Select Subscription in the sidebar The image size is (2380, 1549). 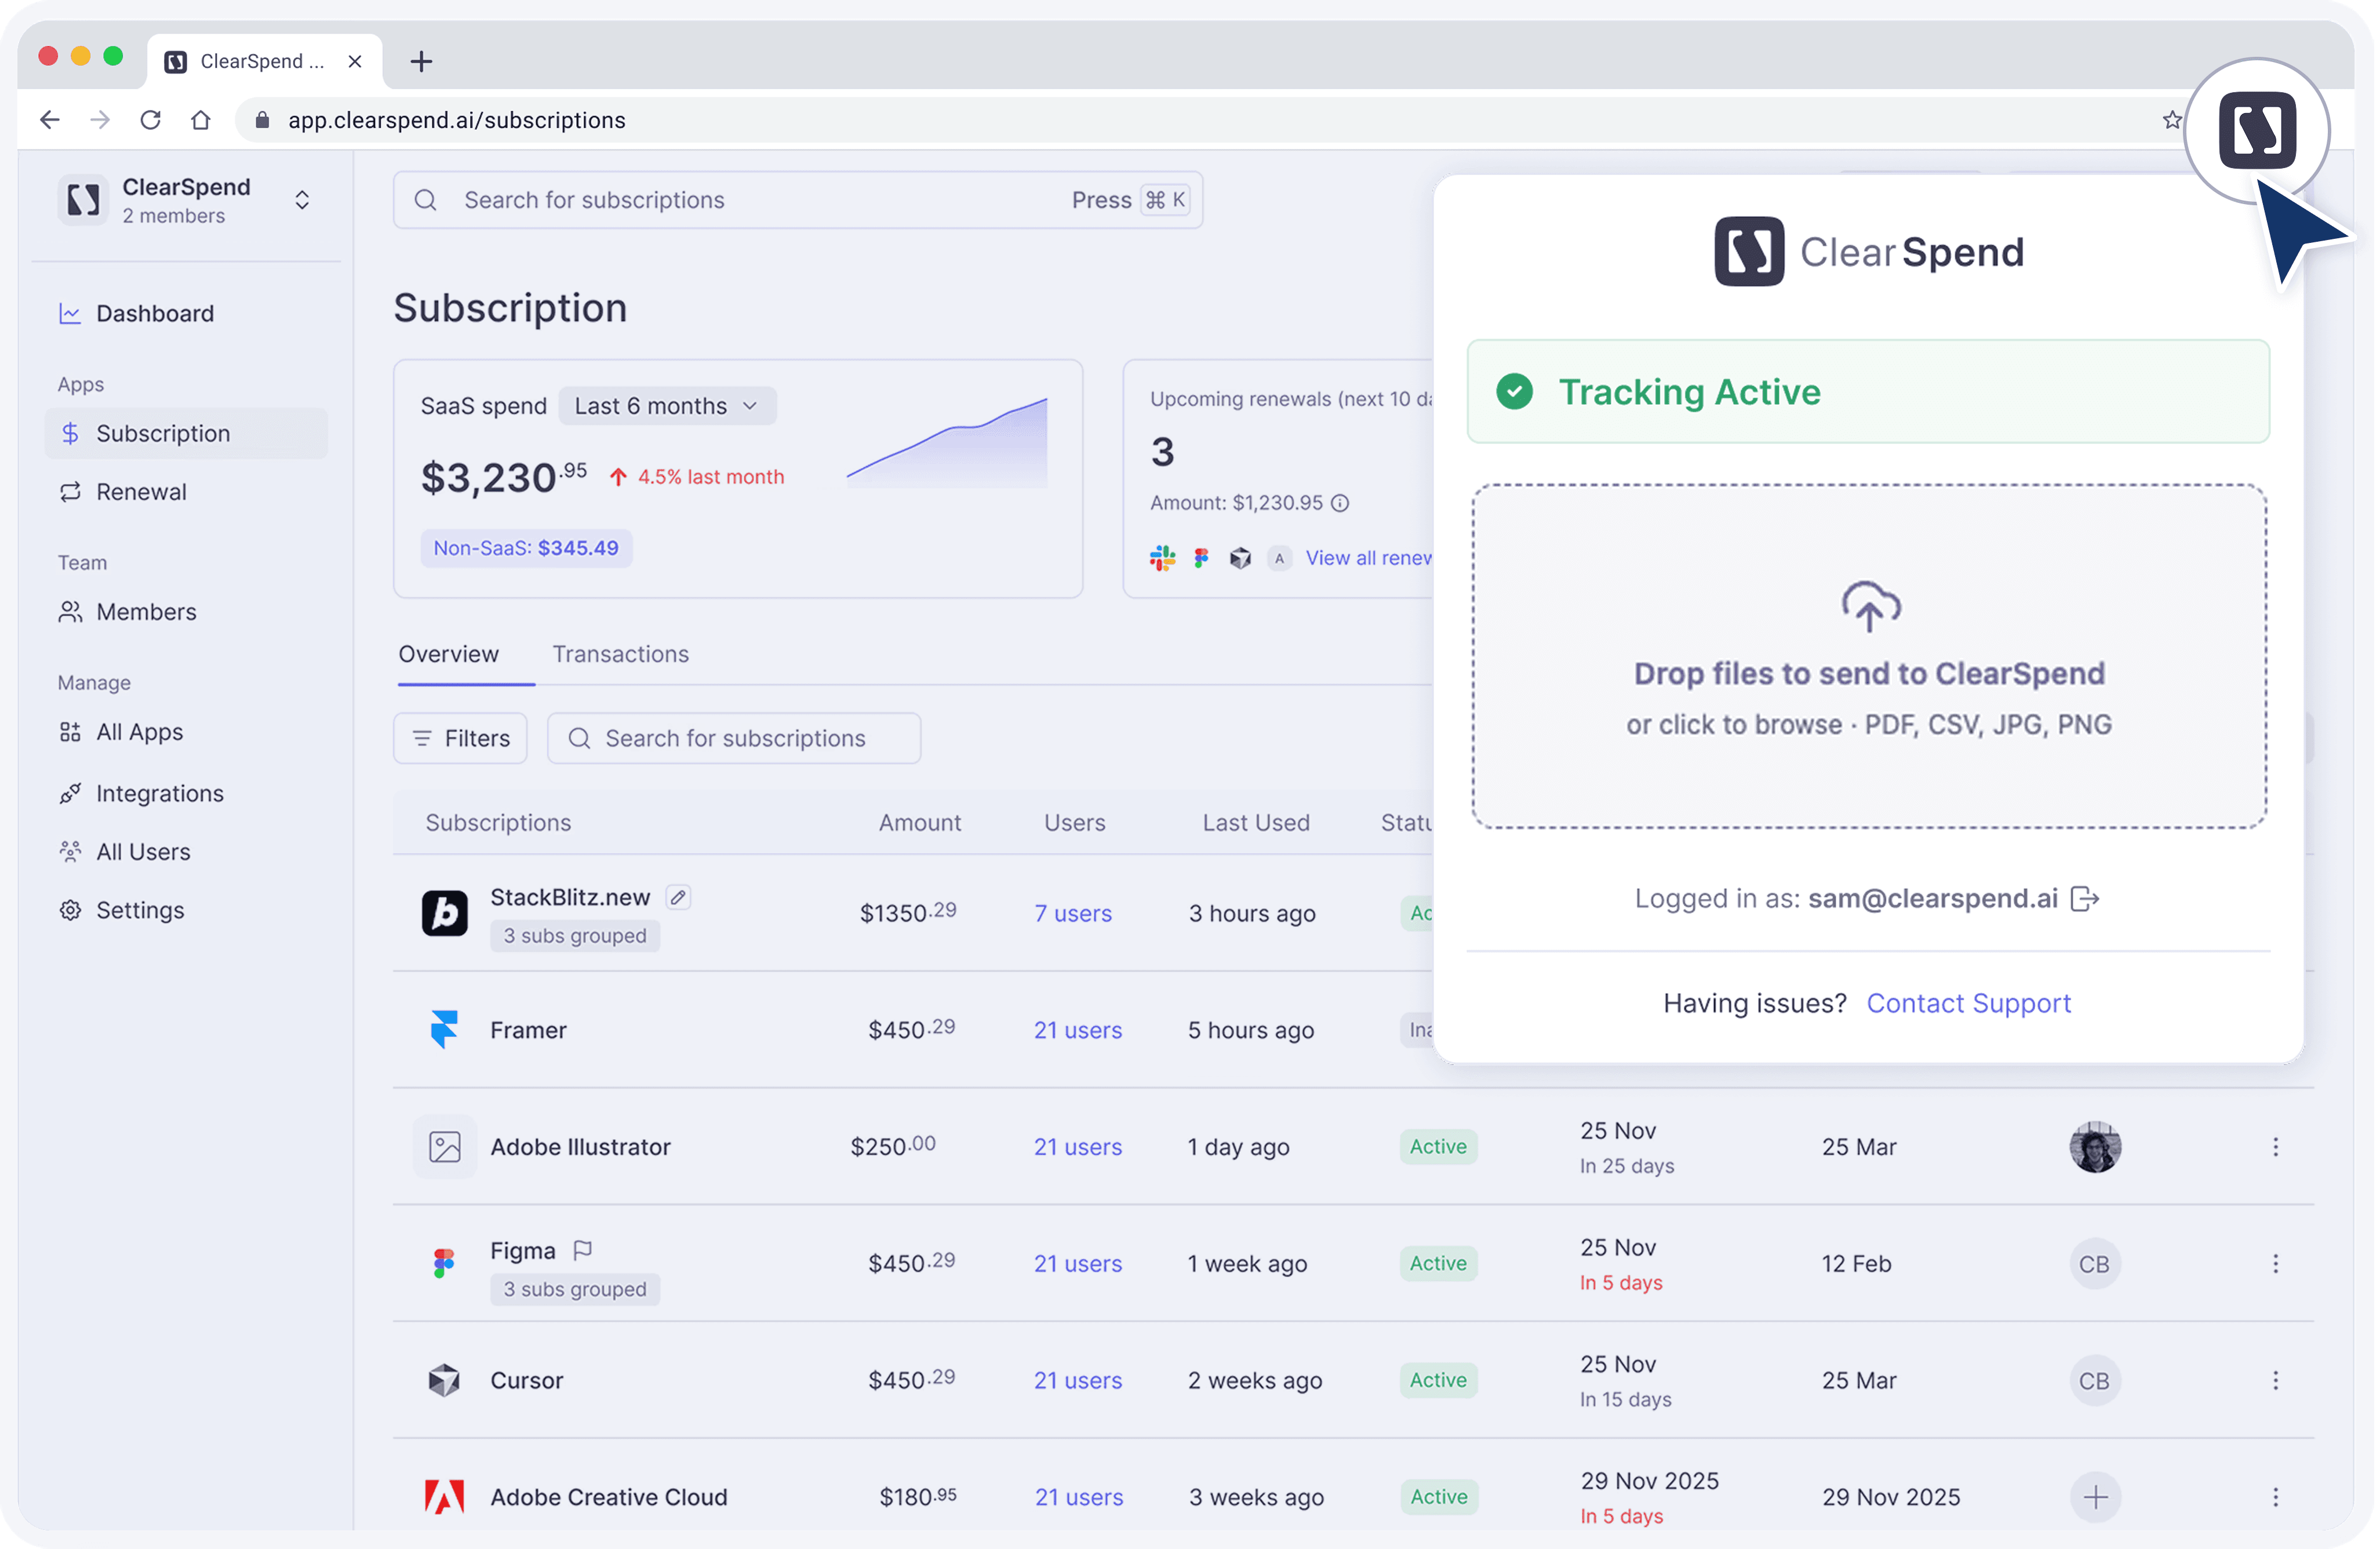point(186,433)
